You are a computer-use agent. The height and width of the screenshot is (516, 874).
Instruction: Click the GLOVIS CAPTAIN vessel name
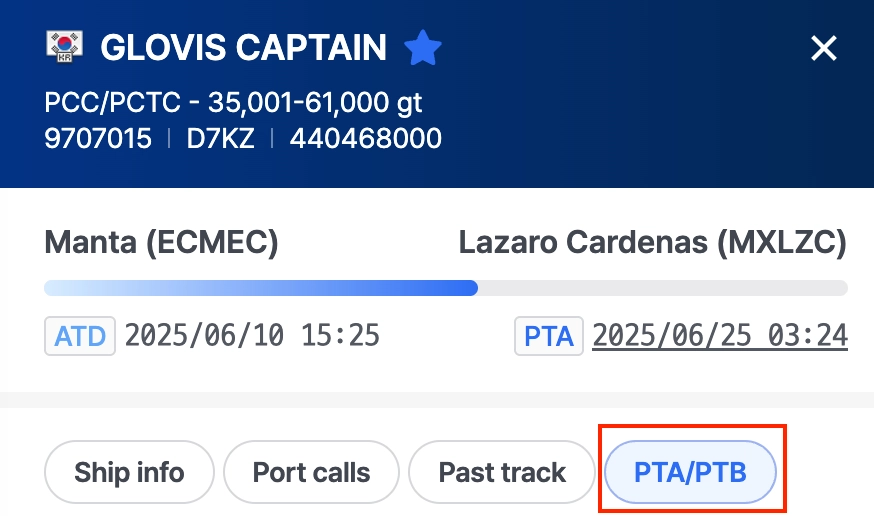[243, 47]
